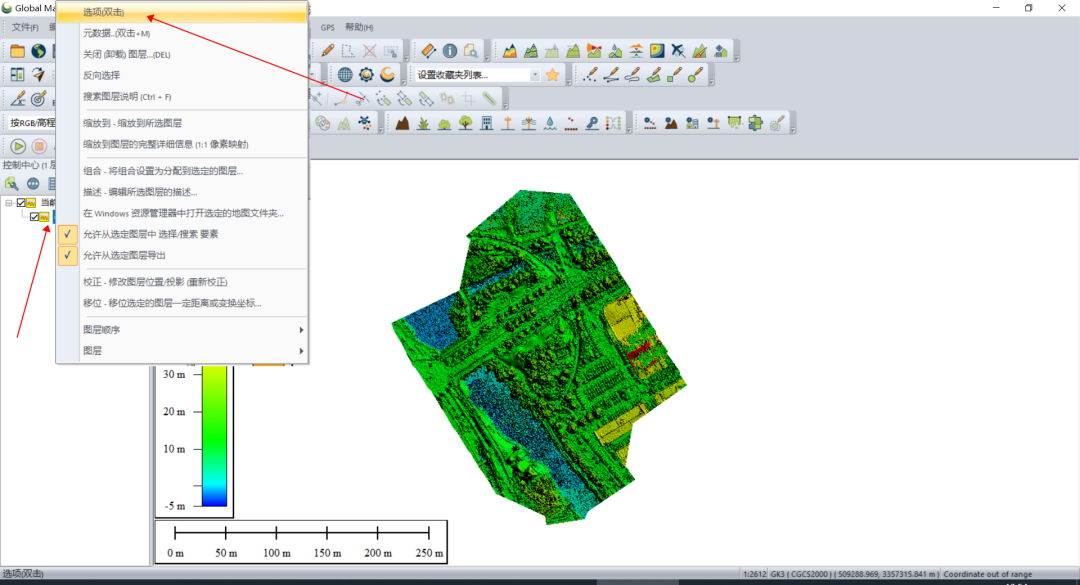Click the water drop toolbar icon
This screenshot has height=585, width=1080.
click(550, 123)
